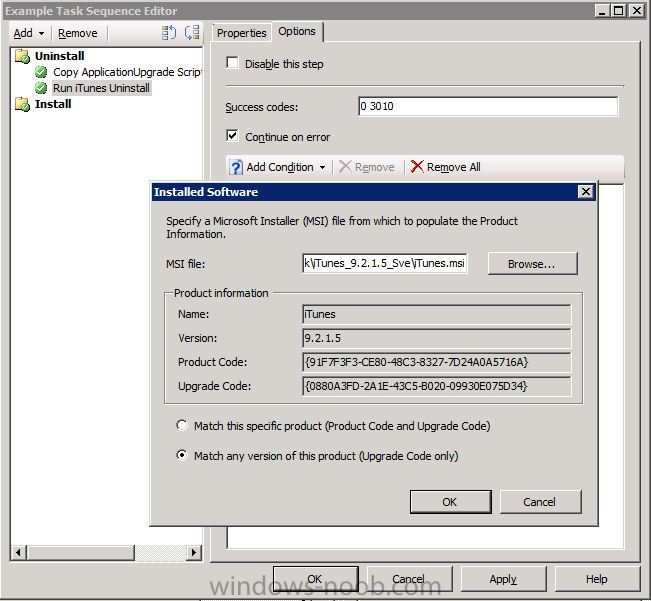Click the grey X icon next to Remove

click(345, 167)
